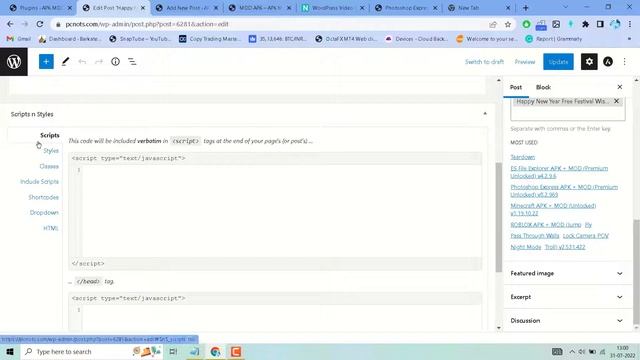Open Task View on the taskbar
The height and width of the screenshot is (360, 640).
click(x=173, y=351)
